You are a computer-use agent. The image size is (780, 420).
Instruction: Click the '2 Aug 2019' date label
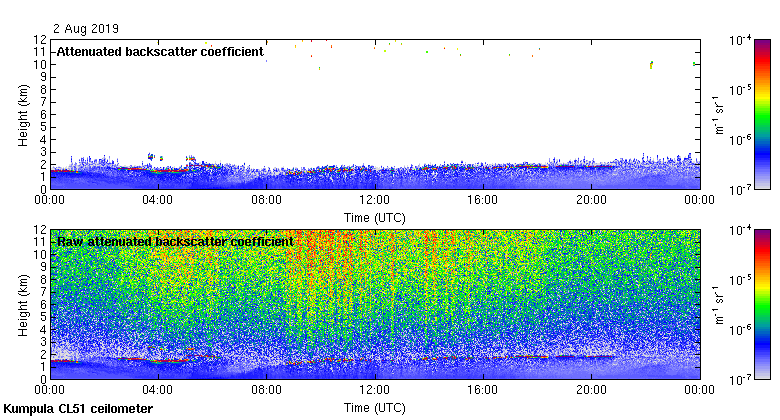tap(86, 29)
